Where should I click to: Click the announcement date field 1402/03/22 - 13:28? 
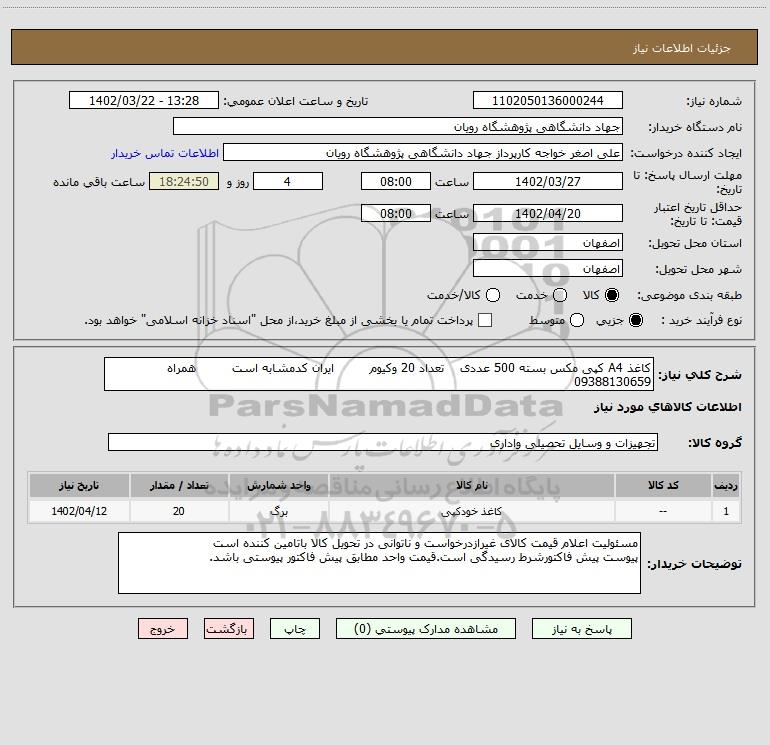[144, 100]
